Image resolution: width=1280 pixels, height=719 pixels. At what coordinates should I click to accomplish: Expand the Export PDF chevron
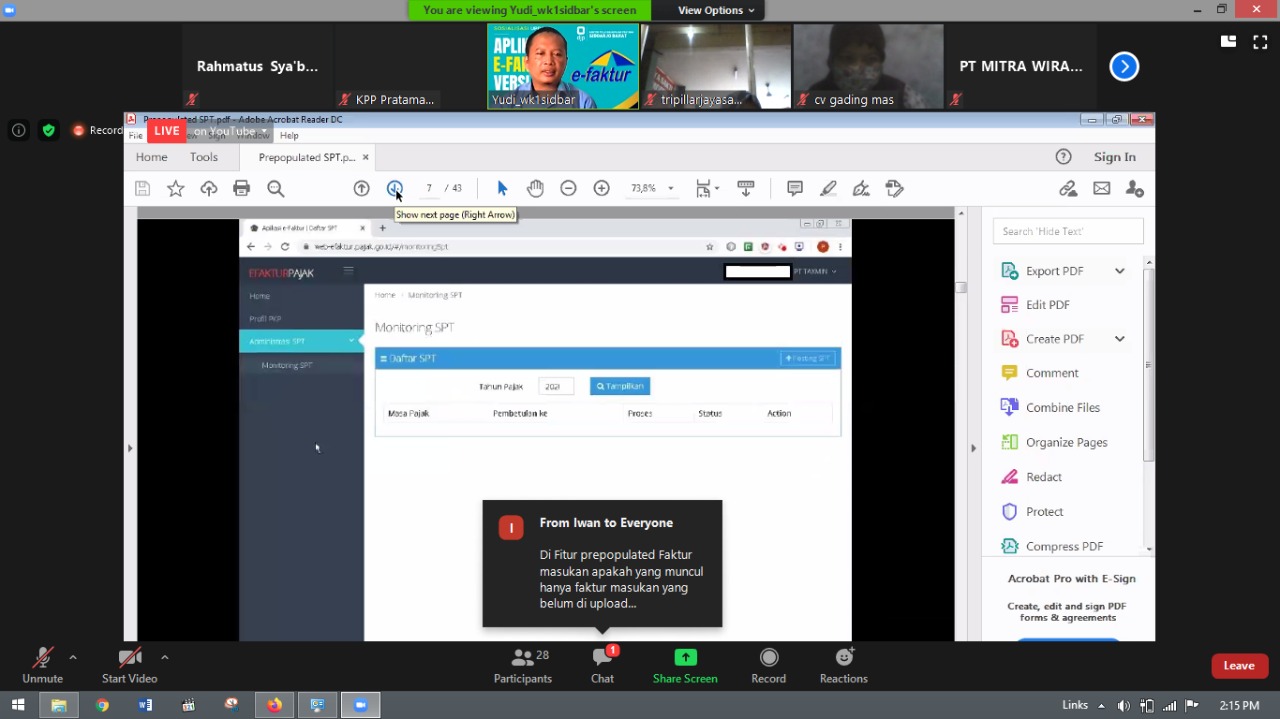coord(1119,271)
